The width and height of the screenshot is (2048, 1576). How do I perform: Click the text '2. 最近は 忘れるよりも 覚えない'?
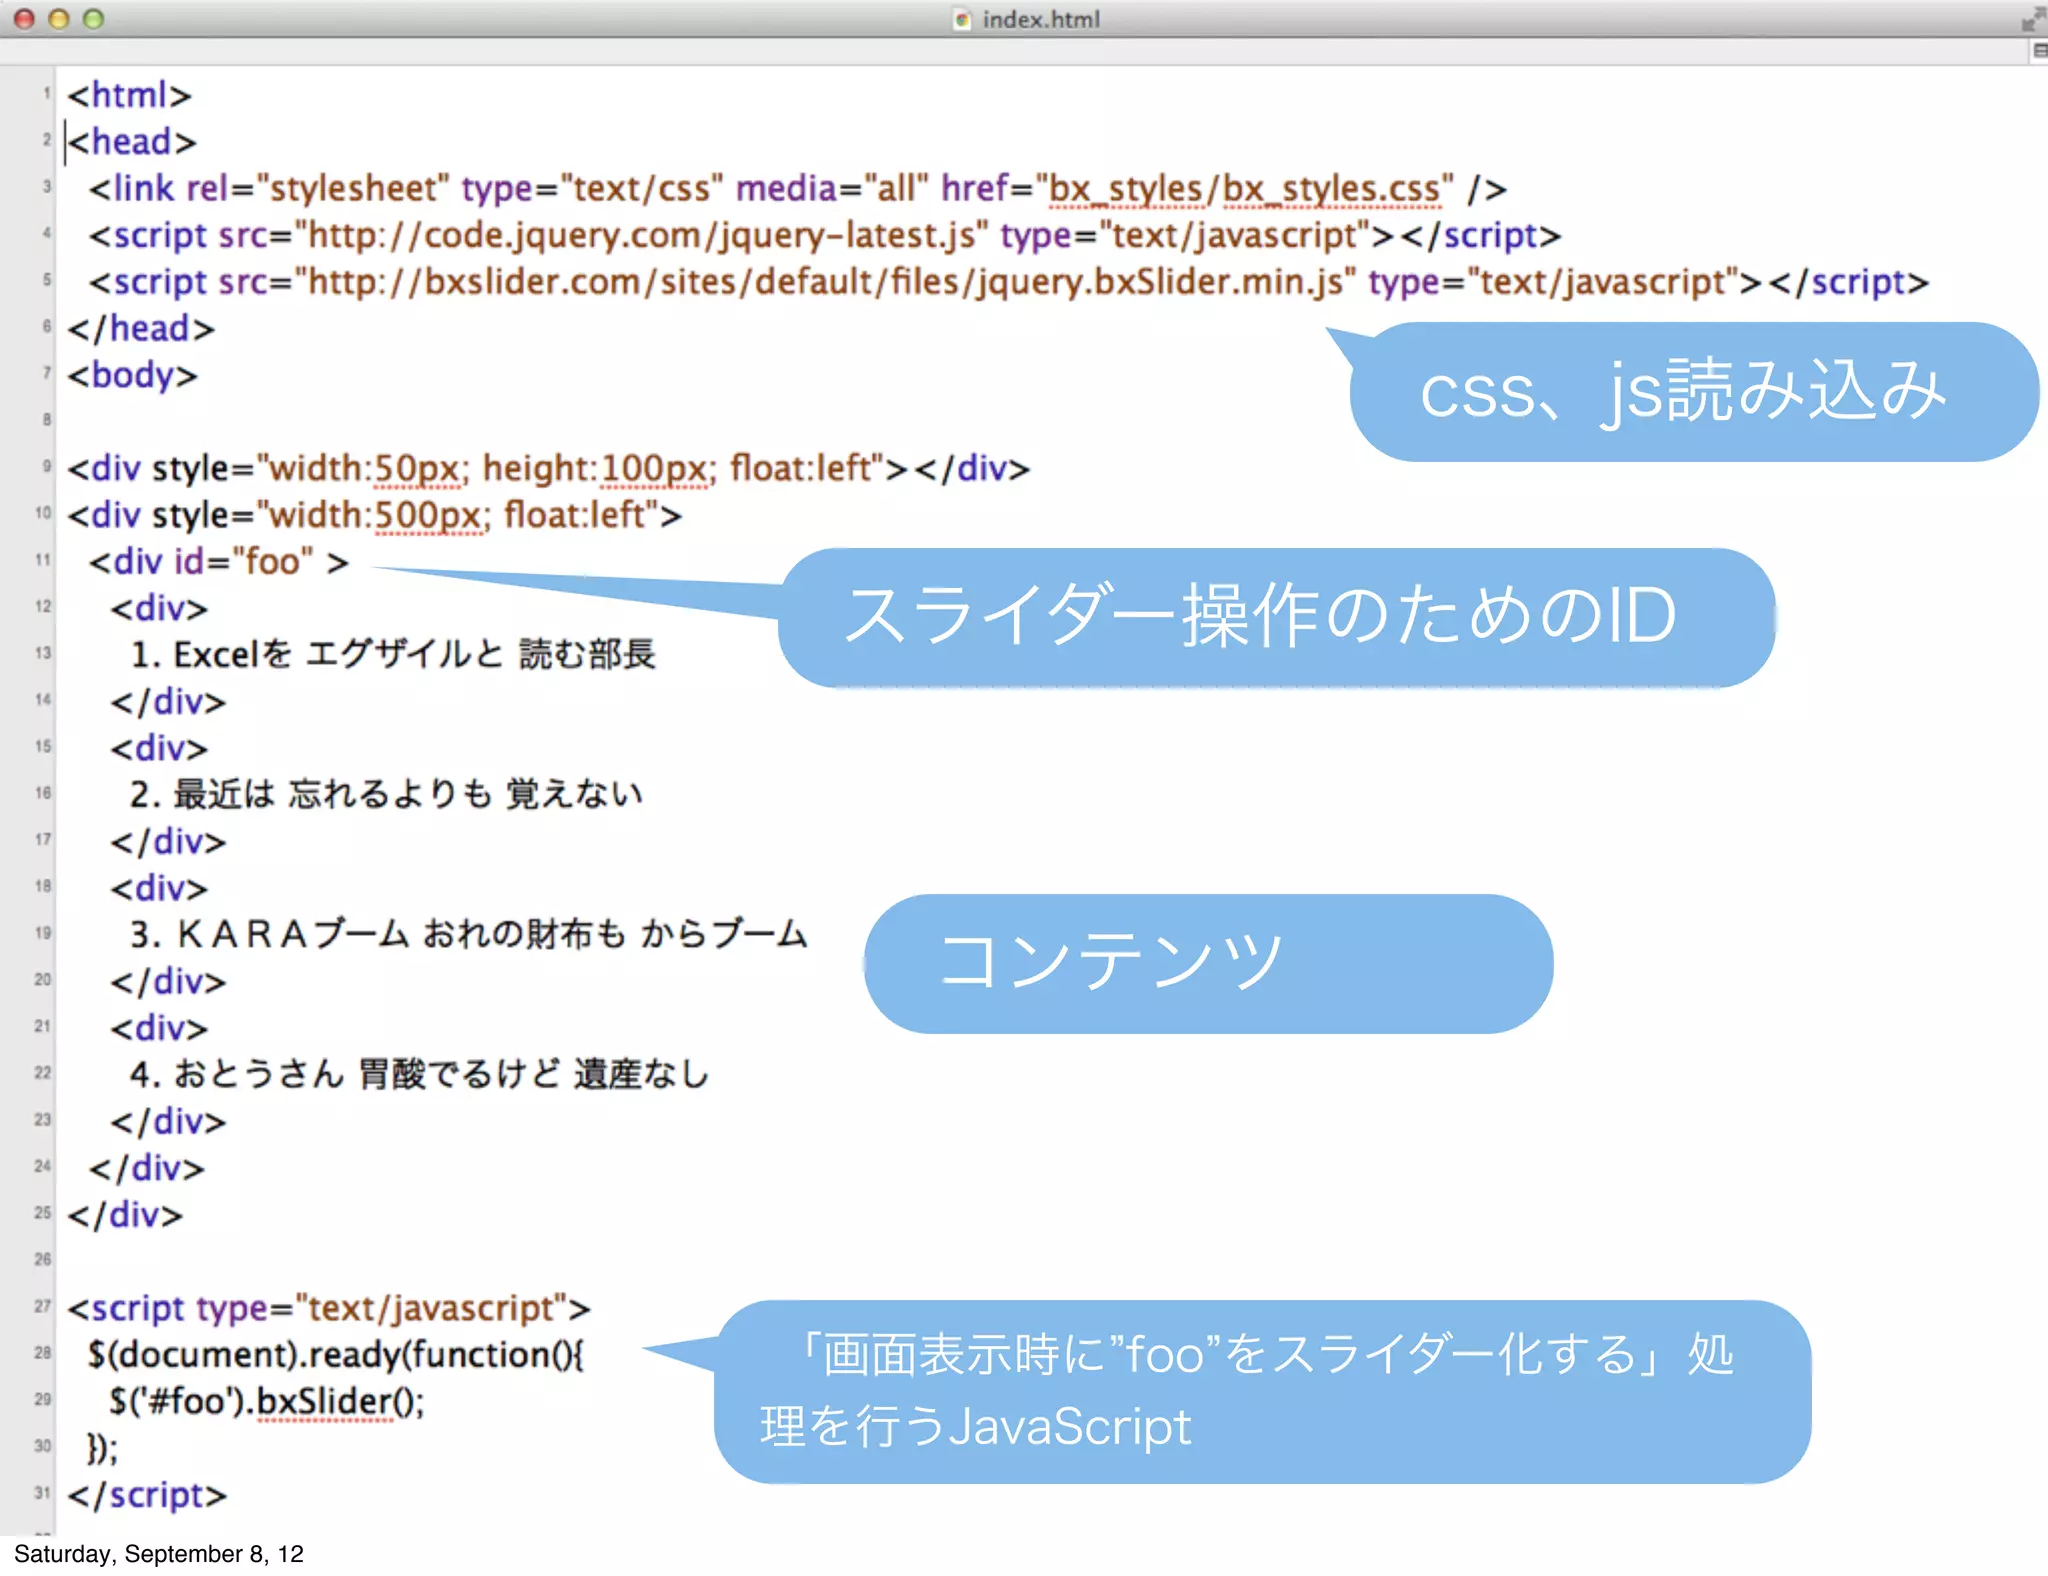(386, 794)
